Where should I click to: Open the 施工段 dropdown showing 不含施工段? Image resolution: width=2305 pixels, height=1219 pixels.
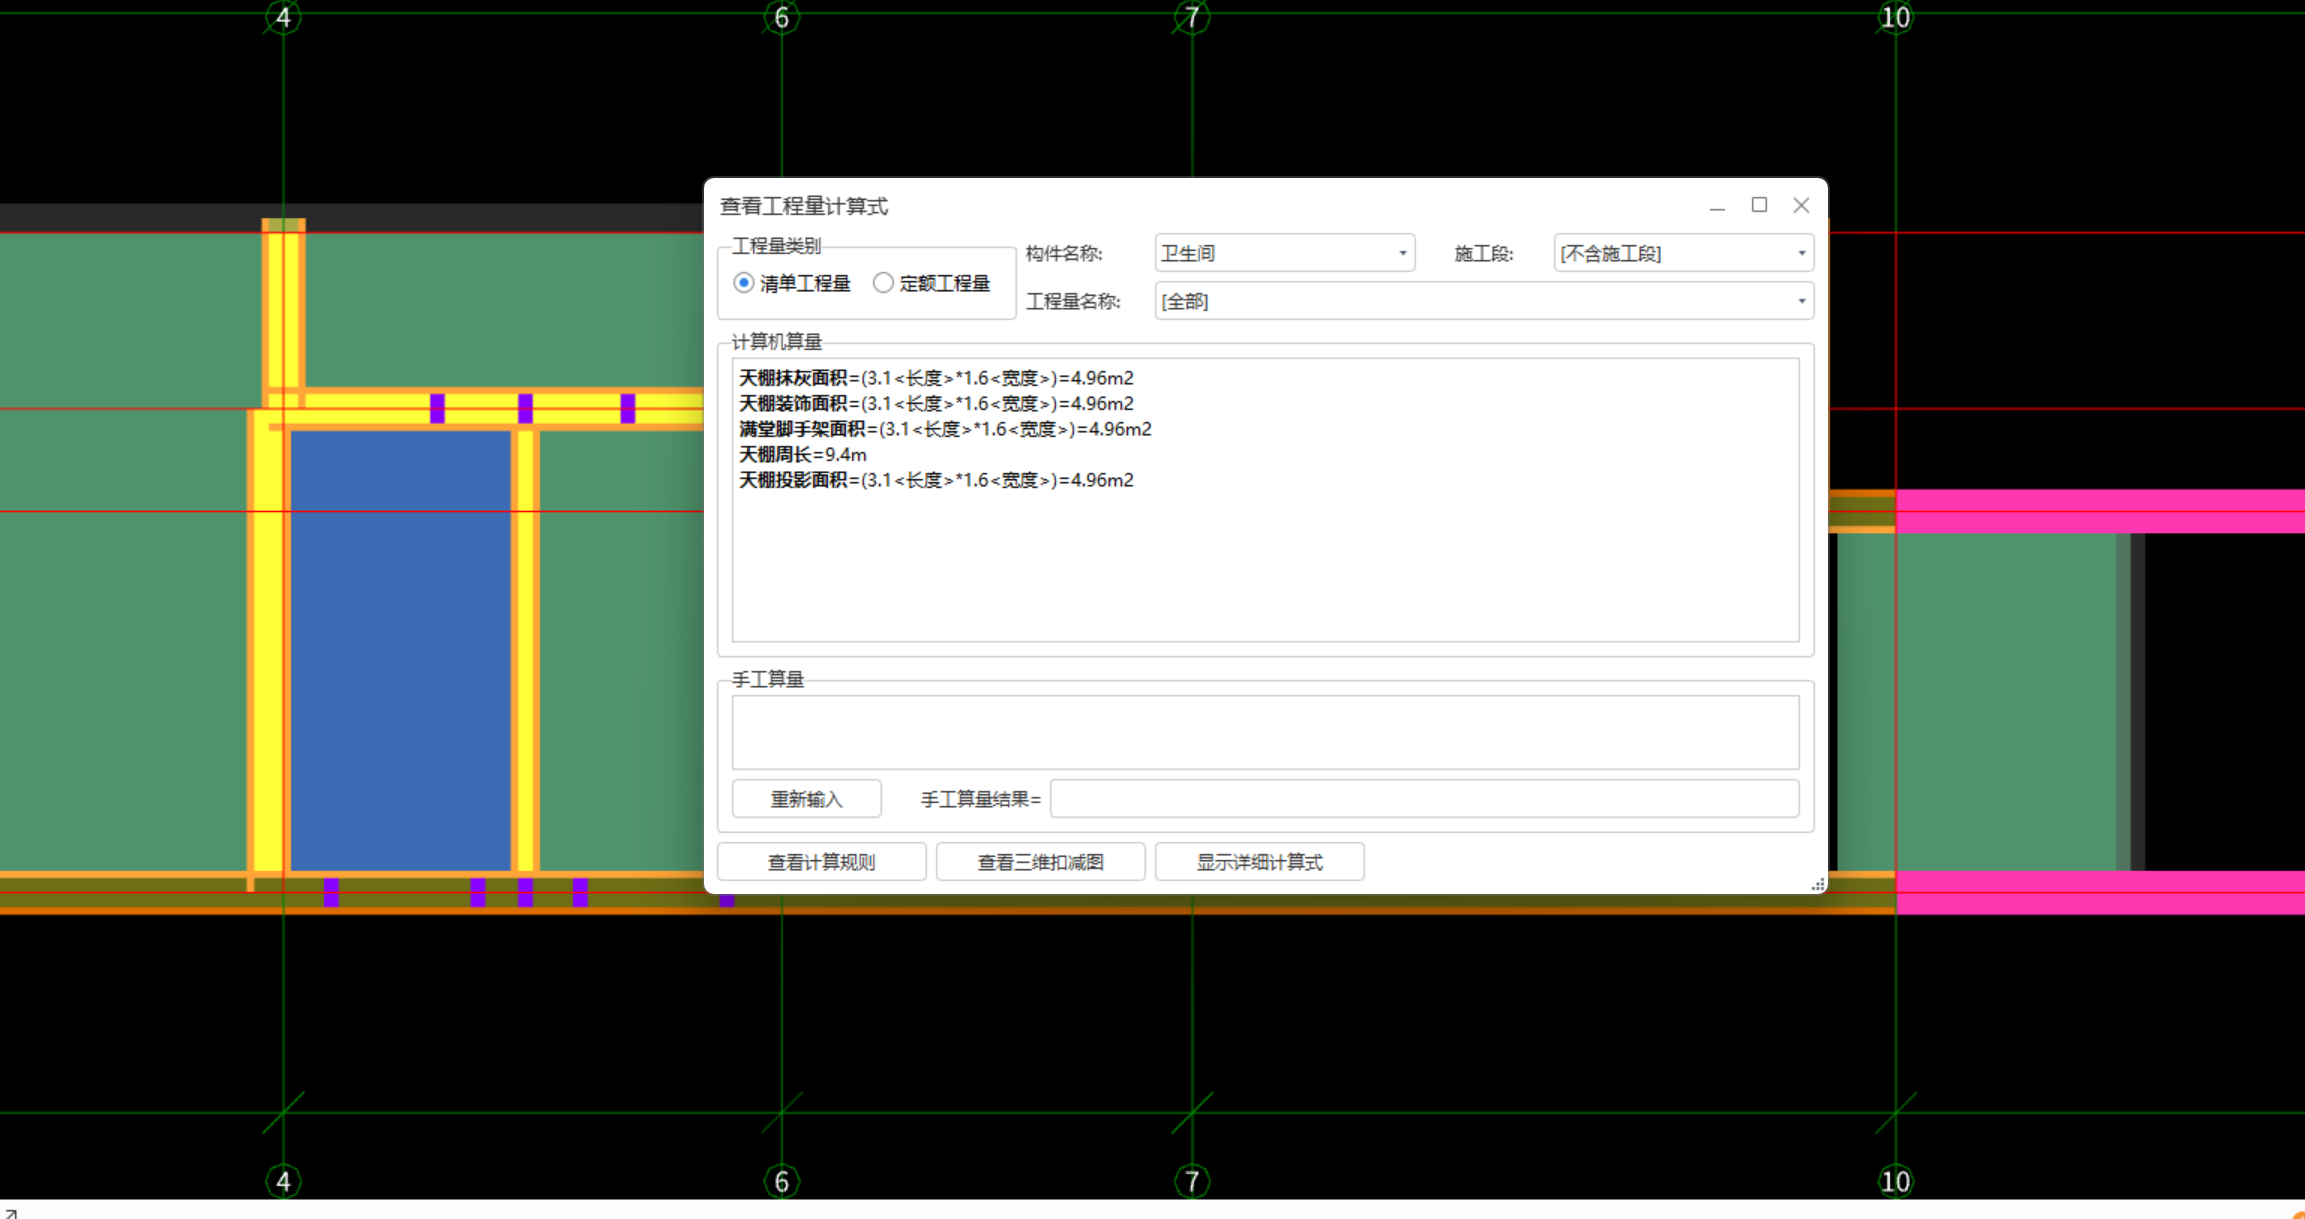point(1683,253)
